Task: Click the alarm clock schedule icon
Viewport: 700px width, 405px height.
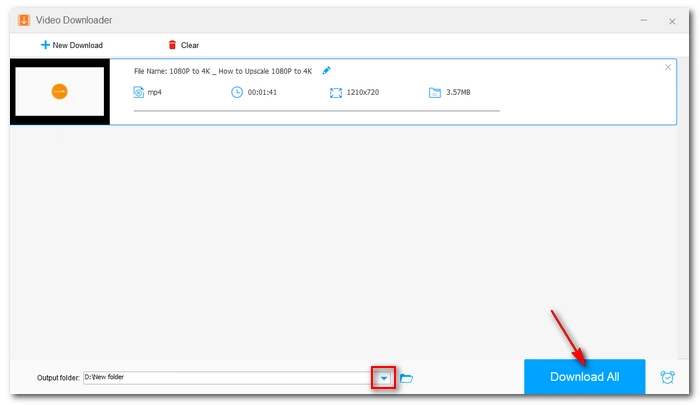Action: click(667, 377)
